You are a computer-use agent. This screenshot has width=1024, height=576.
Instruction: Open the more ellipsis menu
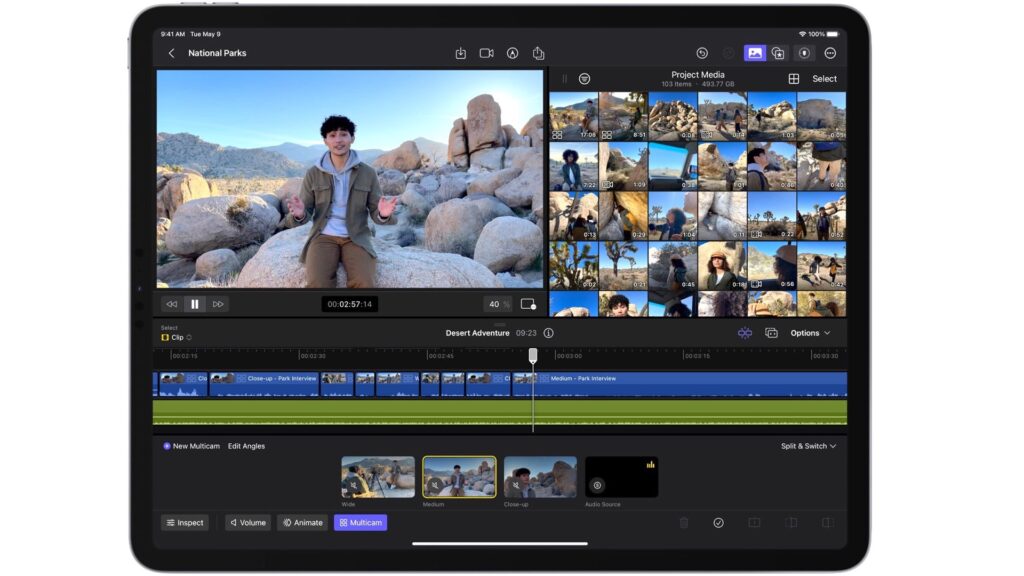830,54
